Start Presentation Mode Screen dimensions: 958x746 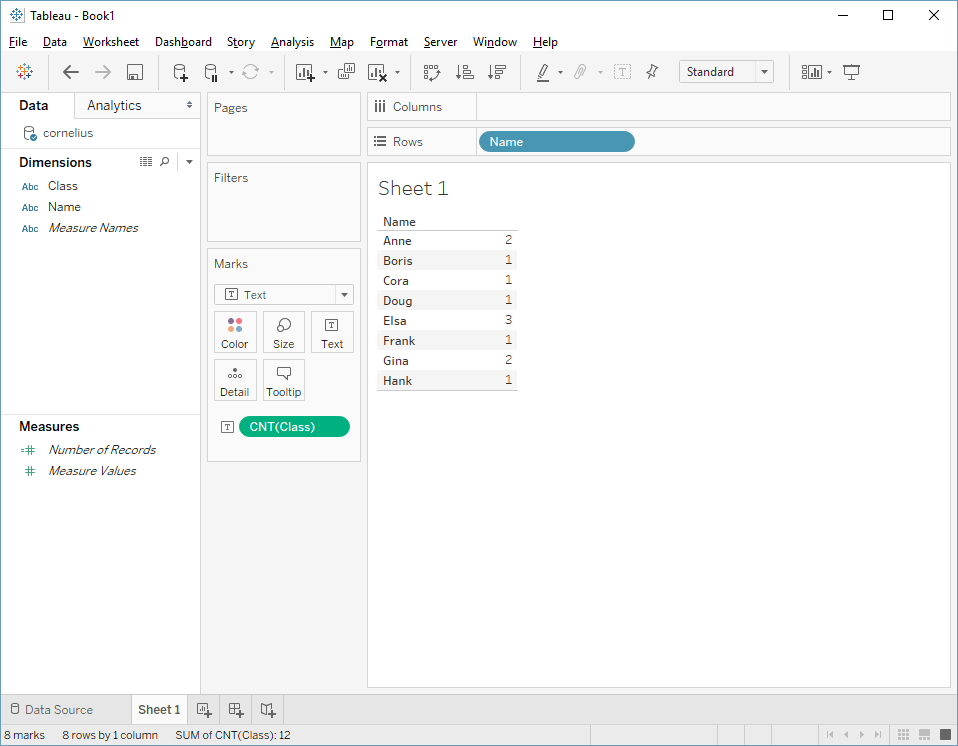pyautogui.click(x=851, y=72)
